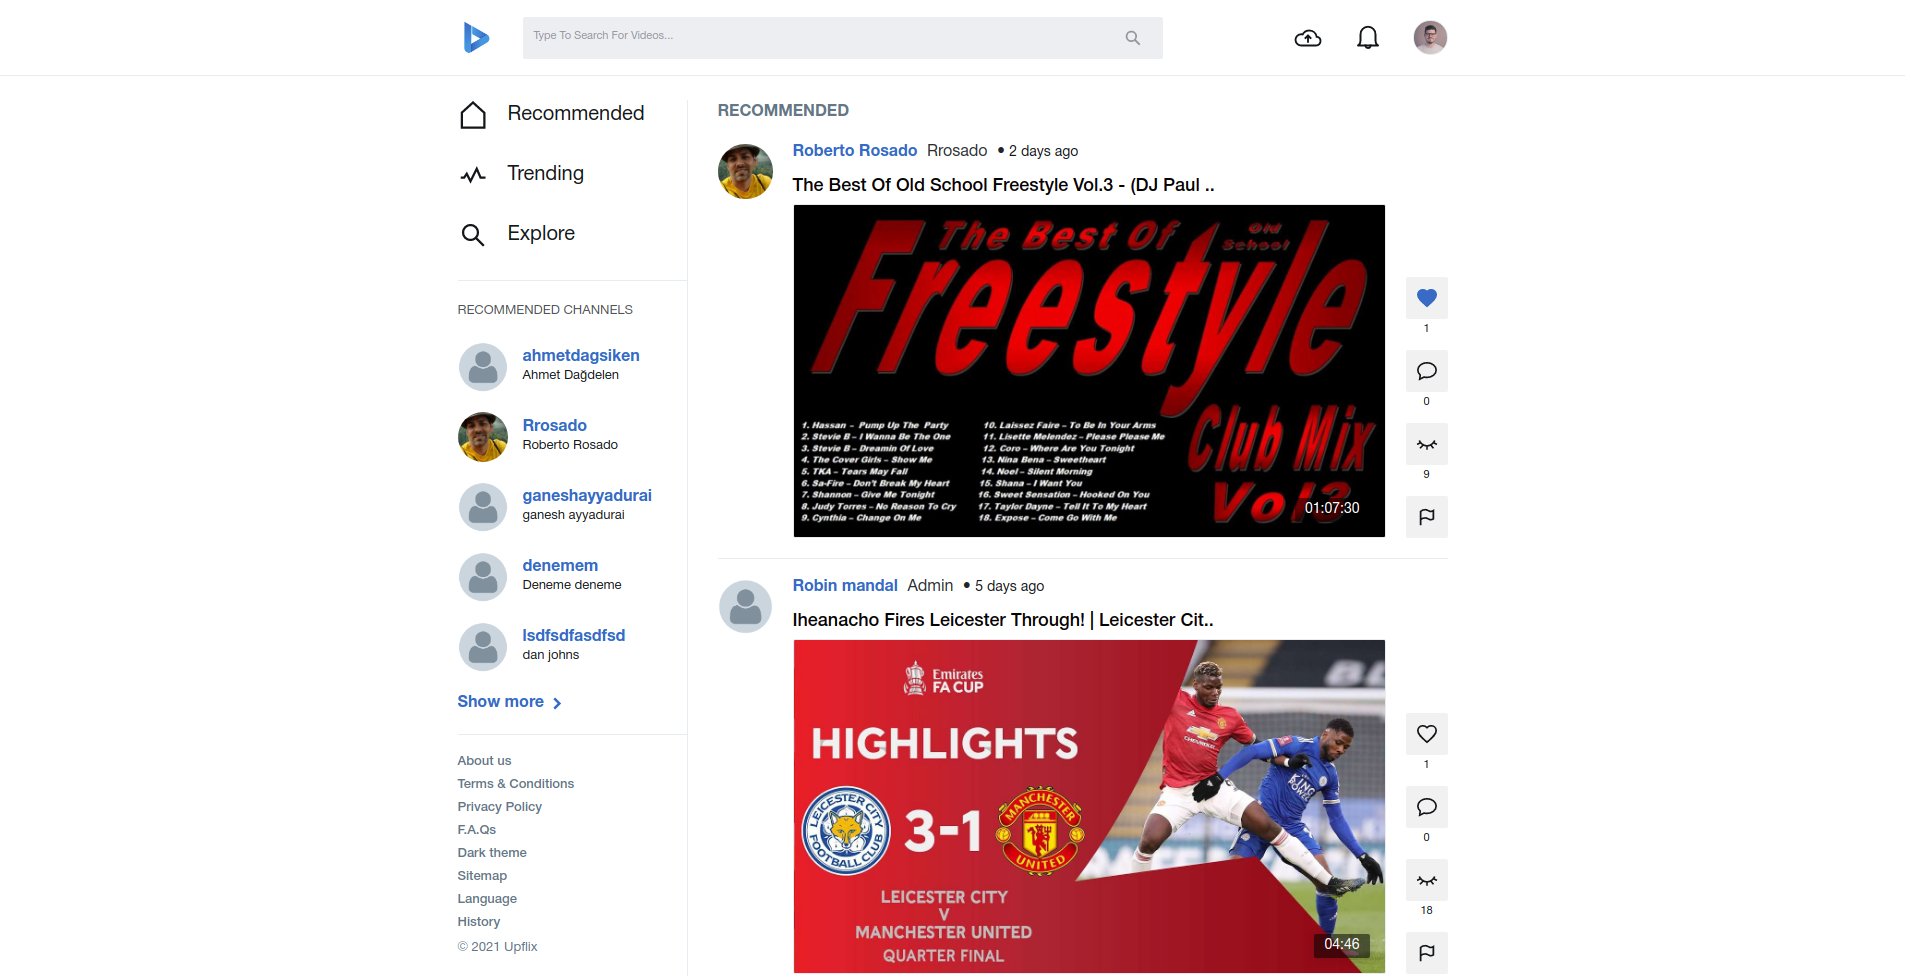Image resolution: width=1905 pixels, height=976 pixels.
Task: Click the views eye icon on Leicester video
Action: pos(1427,880)
